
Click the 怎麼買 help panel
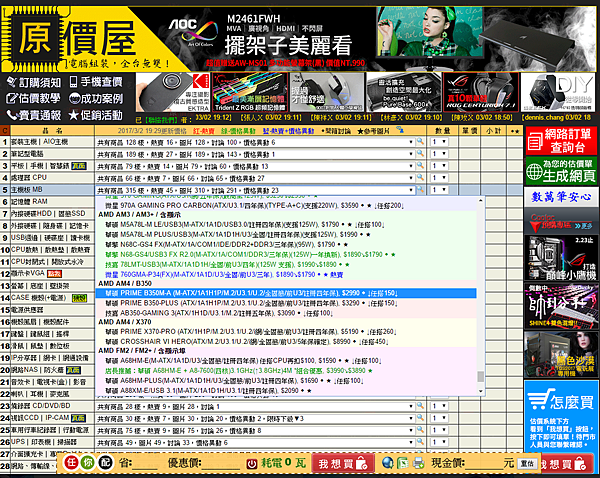pos(561,416)
